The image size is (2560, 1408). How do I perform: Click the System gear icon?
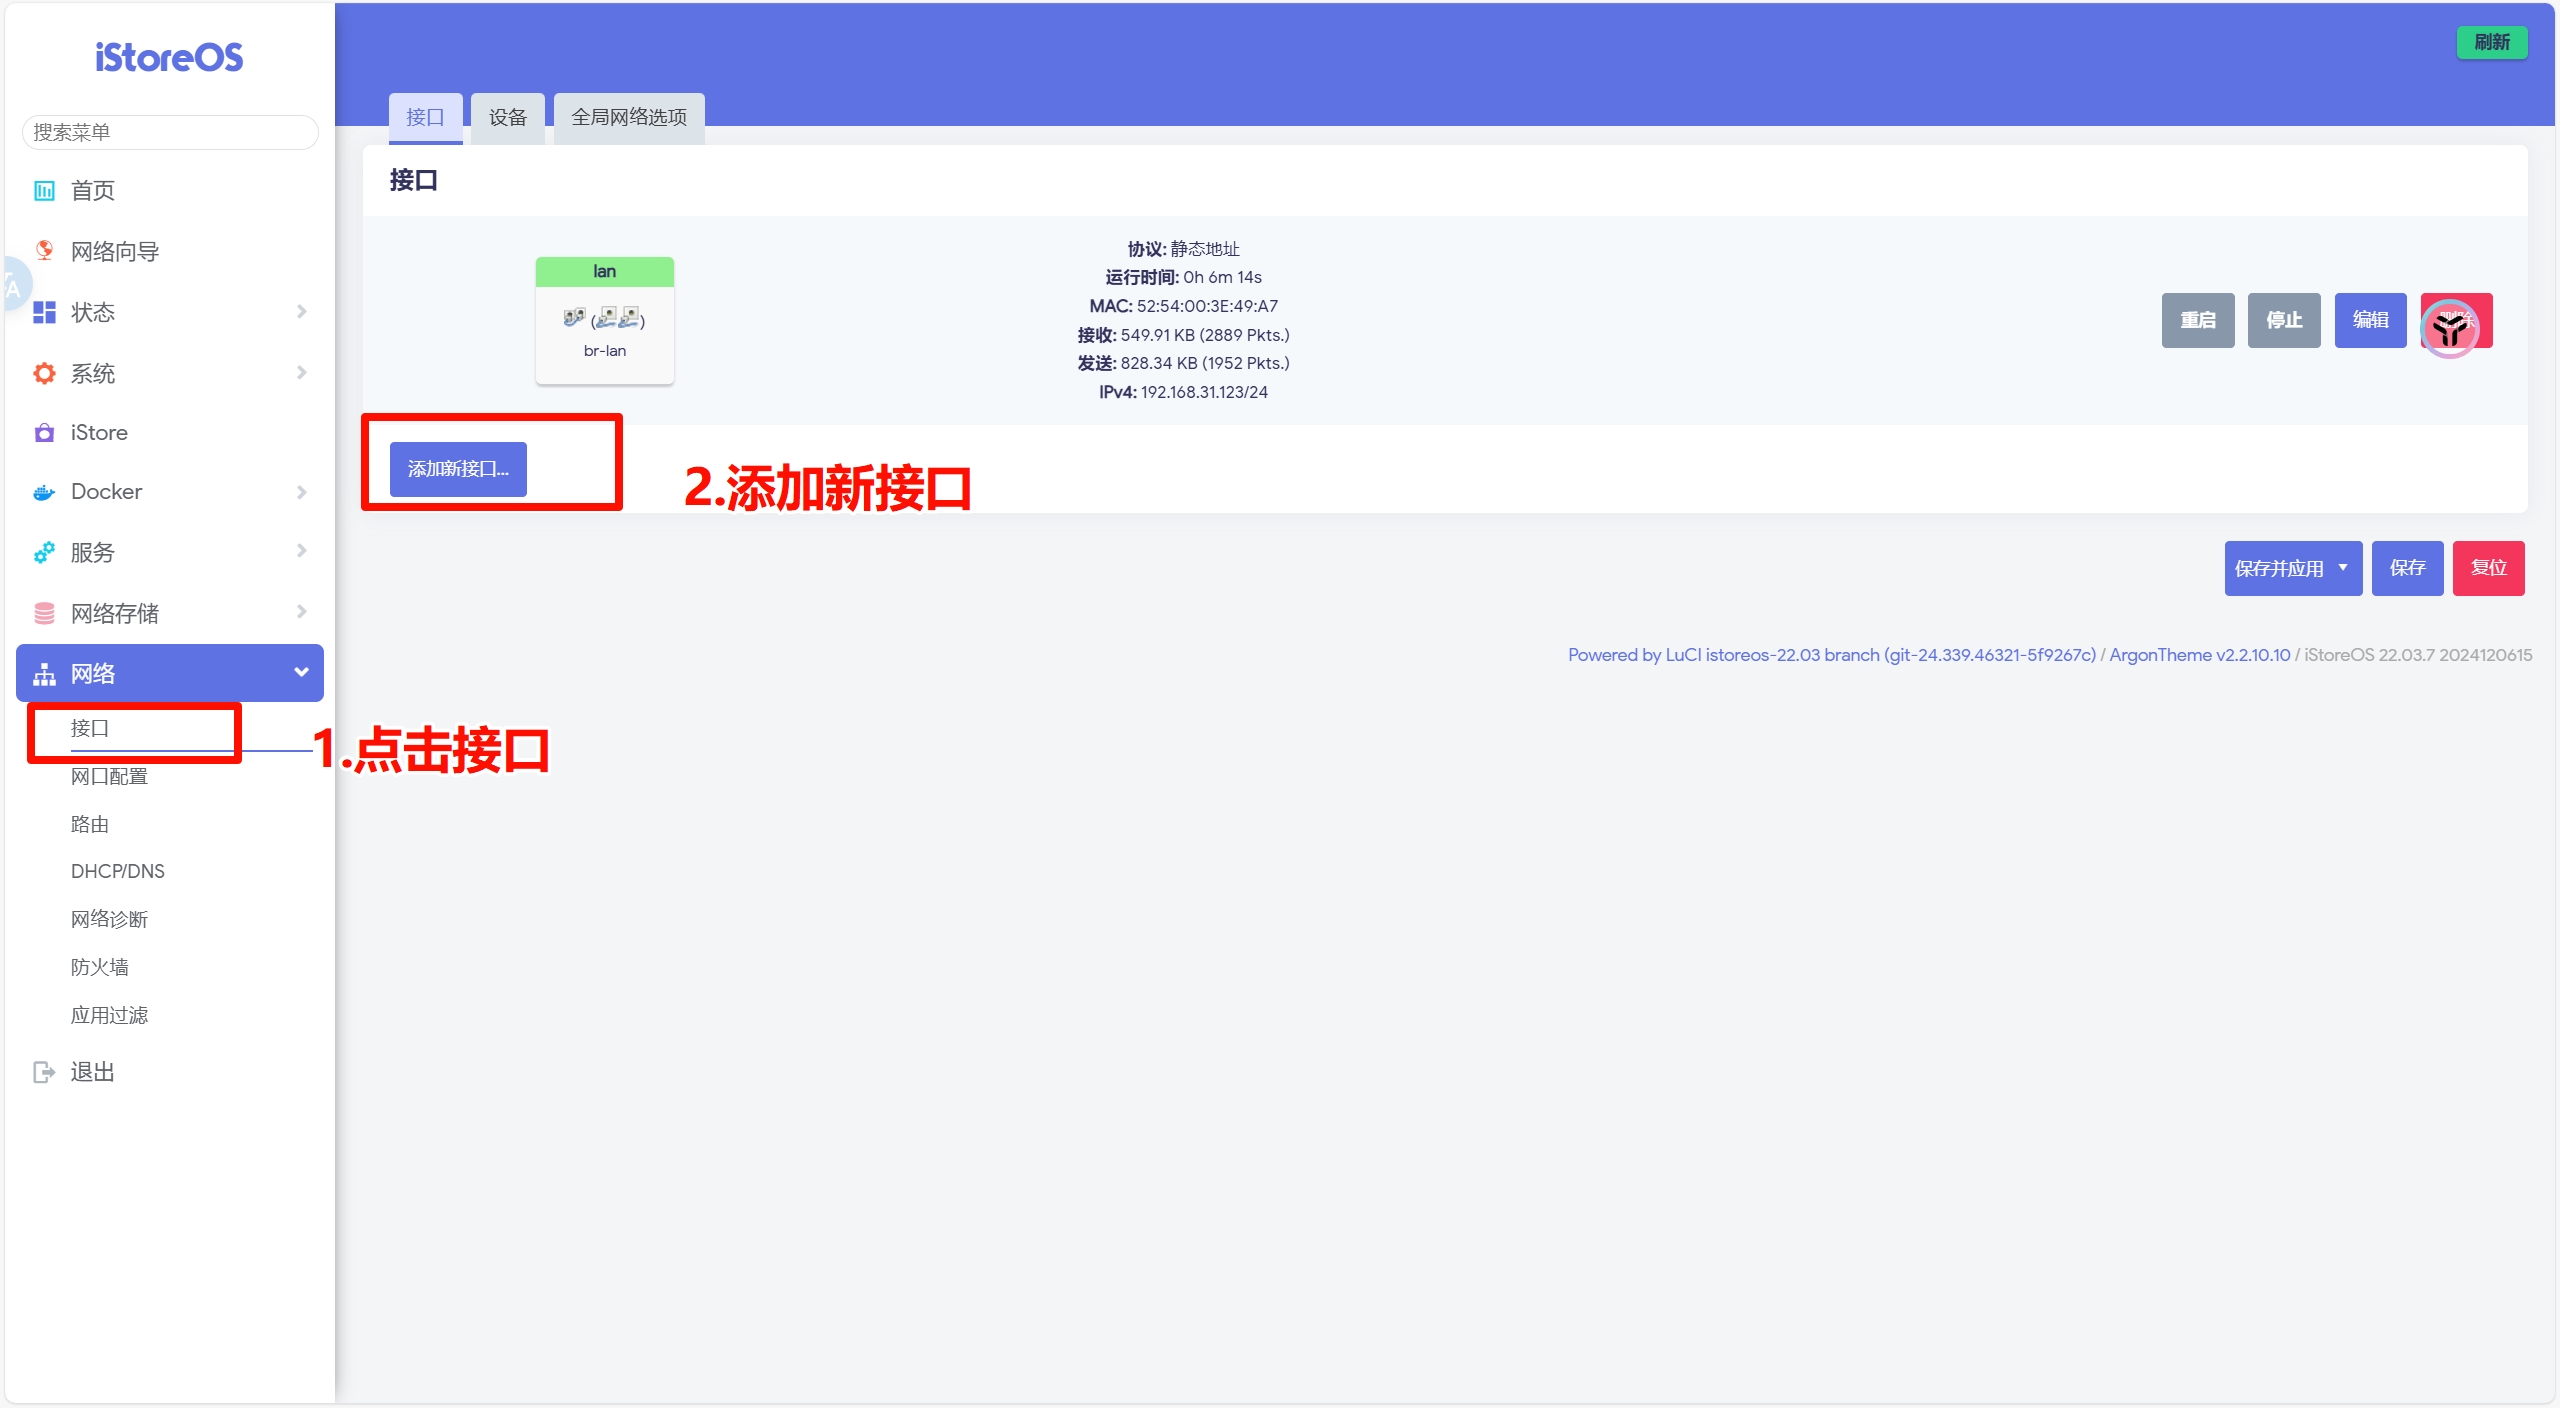pos(44,373)
